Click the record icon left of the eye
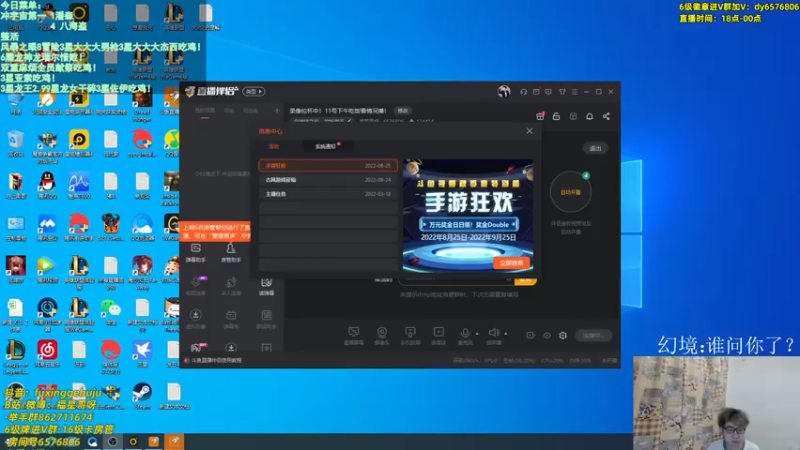The image size is (800, 450). pyautogui.click(x=531, y=335)
